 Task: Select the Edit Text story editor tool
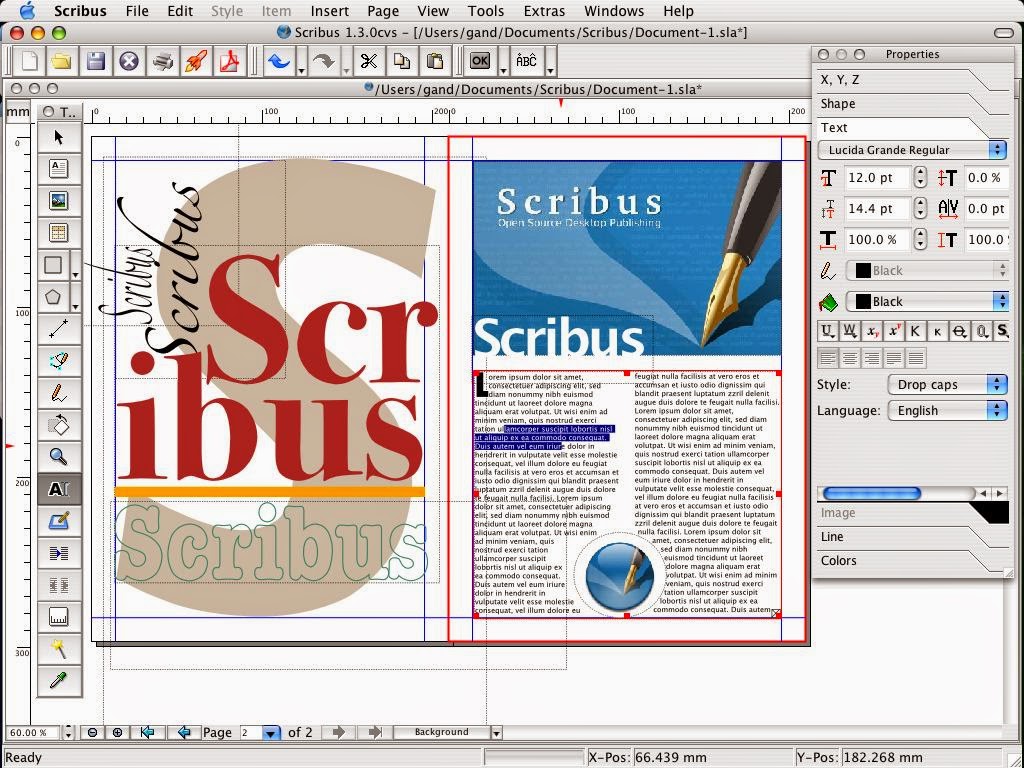[x=59, y=520]
